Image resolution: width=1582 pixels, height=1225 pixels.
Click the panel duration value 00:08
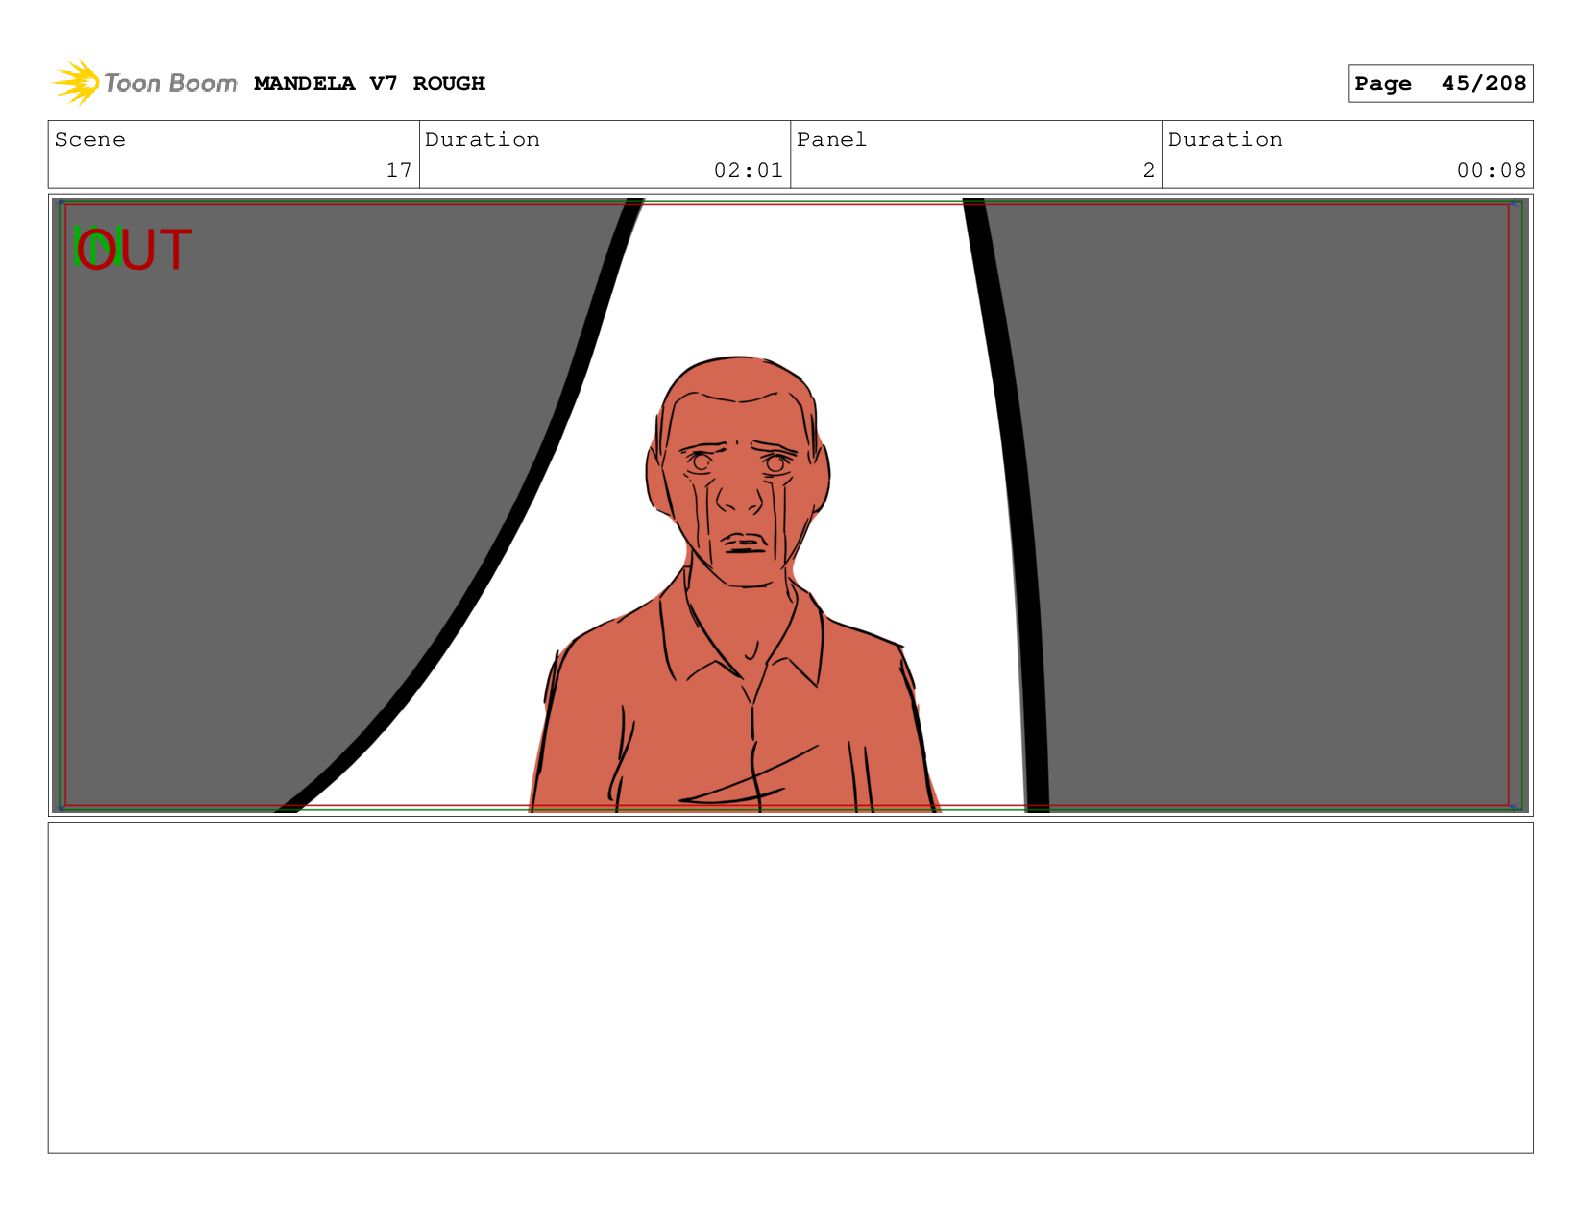1491,171
